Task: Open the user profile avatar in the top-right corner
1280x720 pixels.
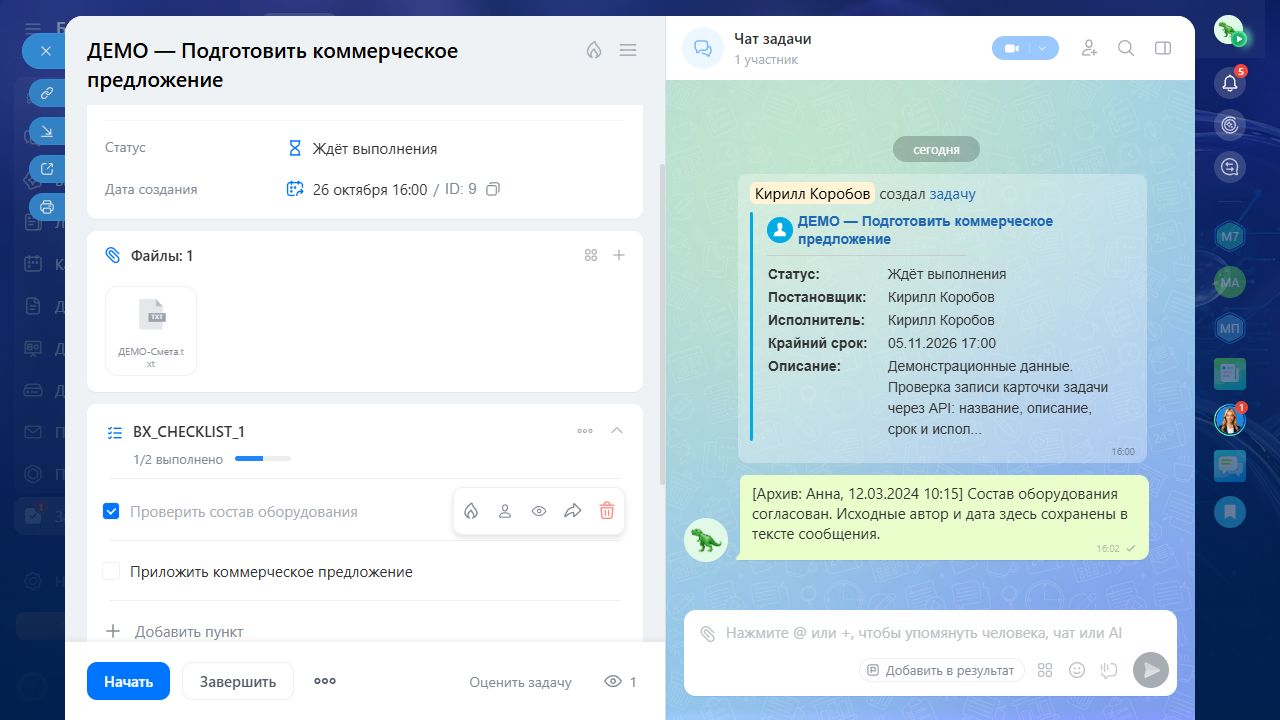Action: click(x=1229, y=31)
